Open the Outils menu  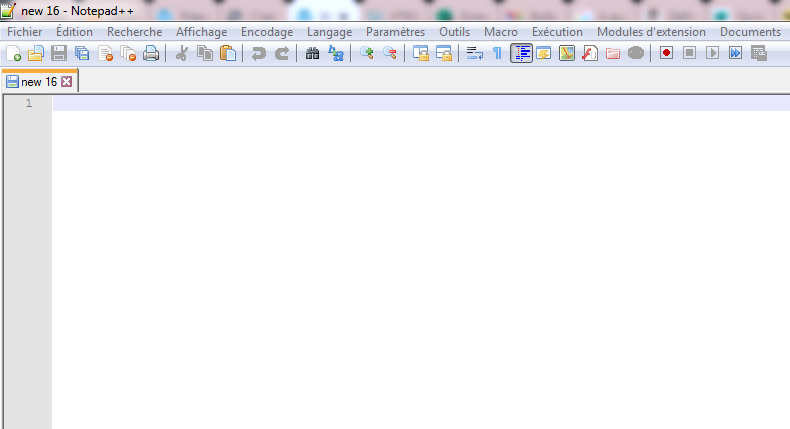click(454, 32)
